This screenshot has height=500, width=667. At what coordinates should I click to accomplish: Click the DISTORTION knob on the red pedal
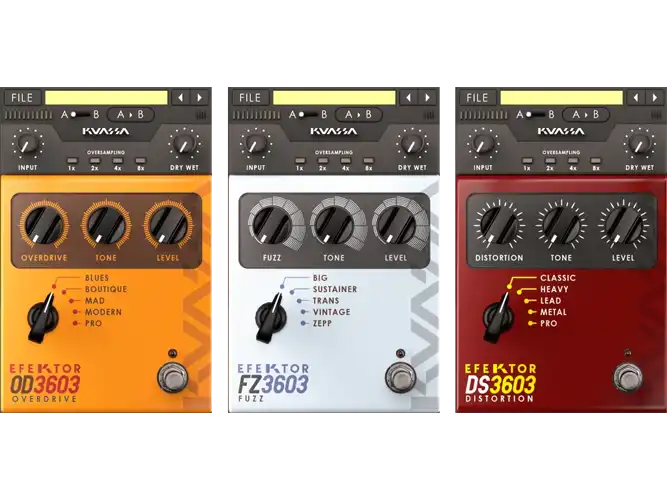pos(499,224)
